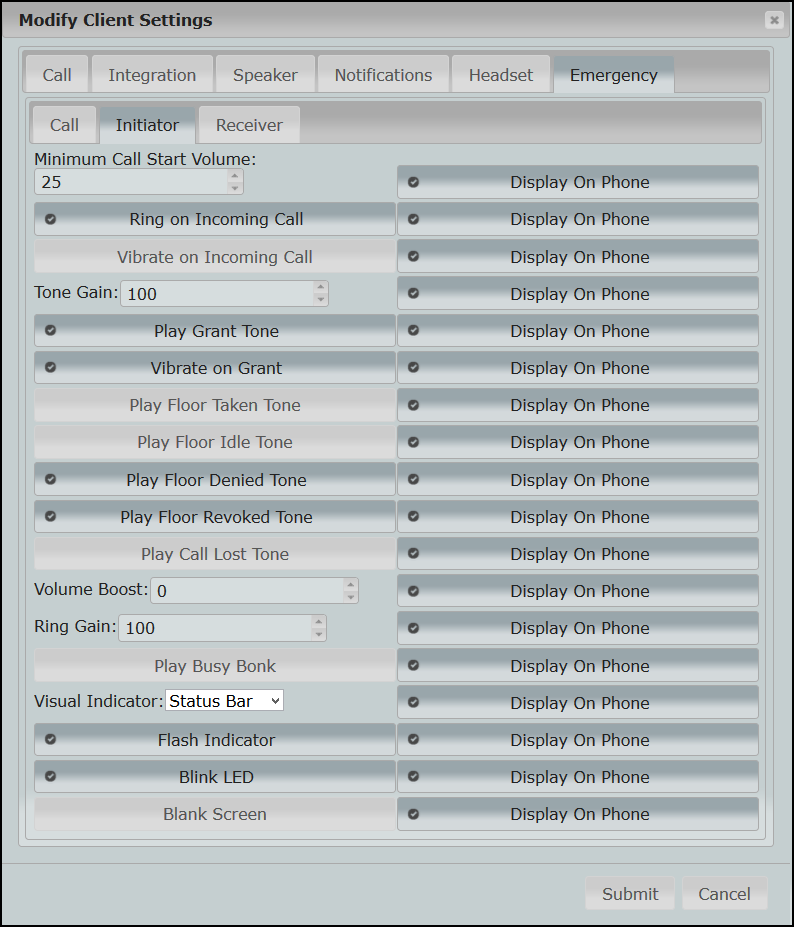Toggle Display On Phone beside Play Busy Bonk
Viewport: 794px width, 927px height.
click(578, 666)
